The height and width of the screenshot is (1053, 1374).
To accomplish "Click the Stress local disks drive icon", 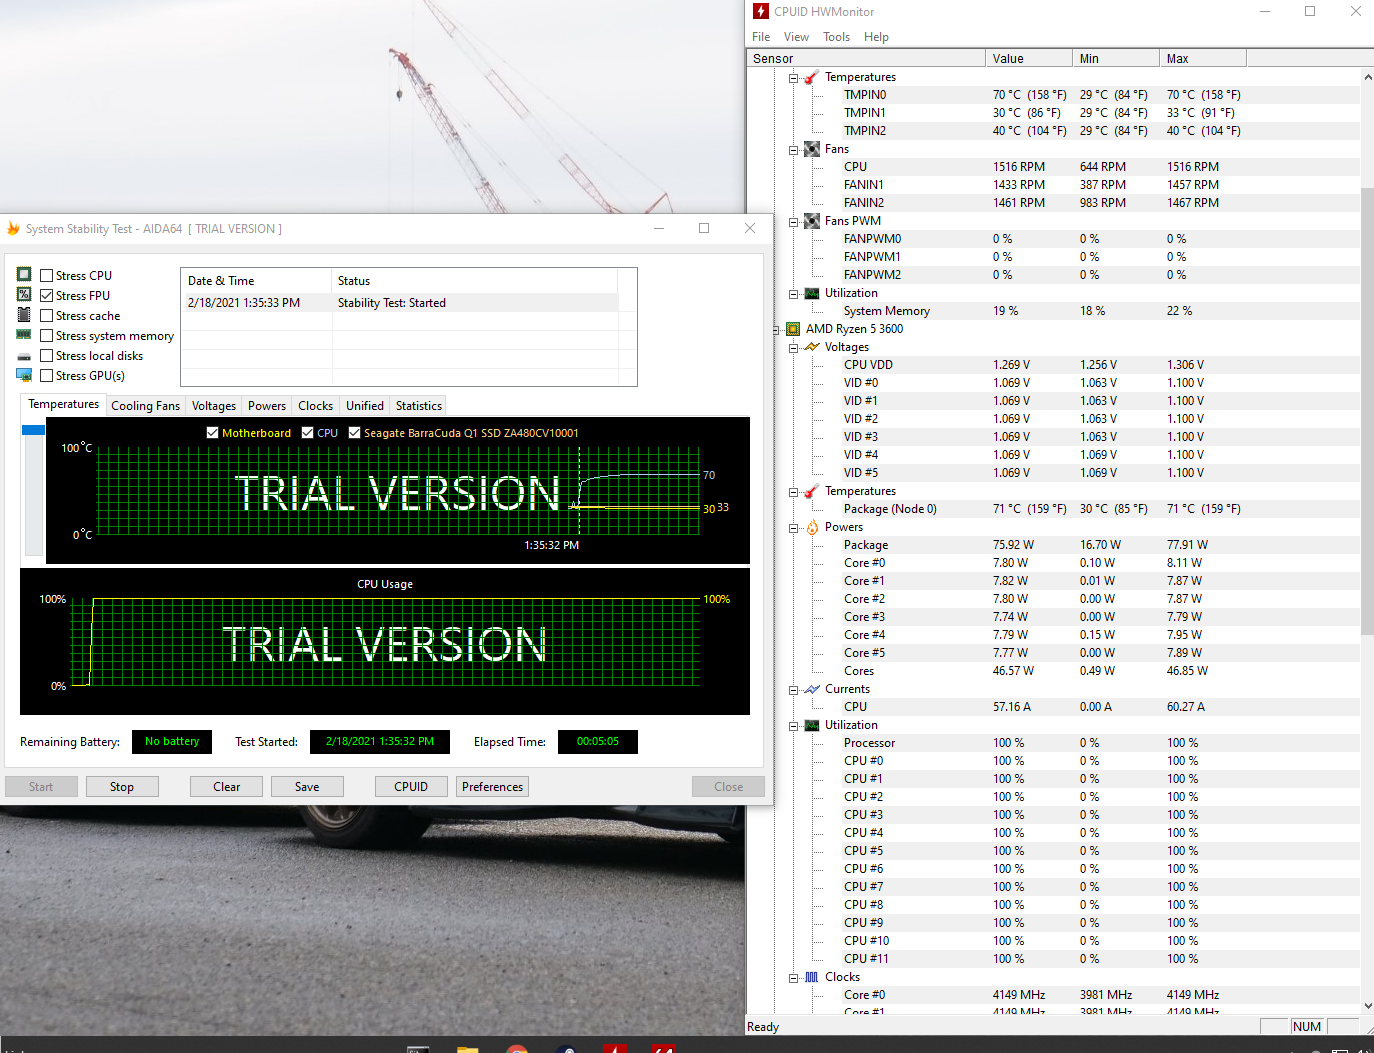I will [24, 356].
